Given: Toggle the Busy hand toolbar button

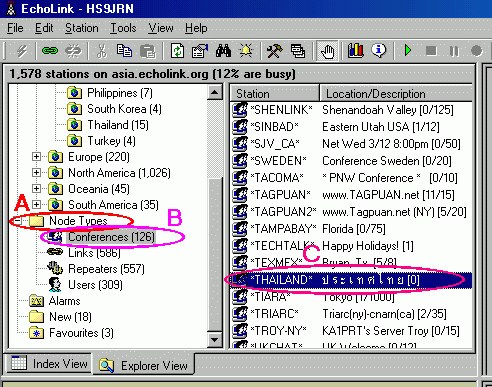Looking at the screenshot, I should [x=327, y=51].
